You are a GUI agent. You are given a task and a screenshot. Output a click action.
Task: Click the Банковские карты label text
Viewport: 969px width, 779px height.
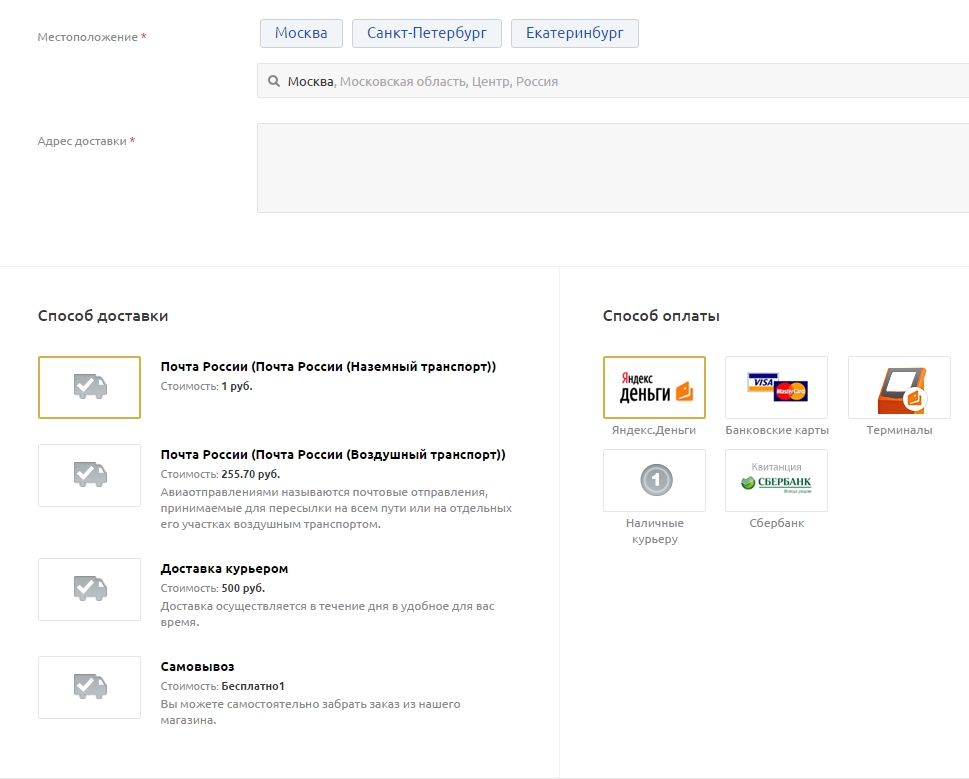[x=776, y=430]
